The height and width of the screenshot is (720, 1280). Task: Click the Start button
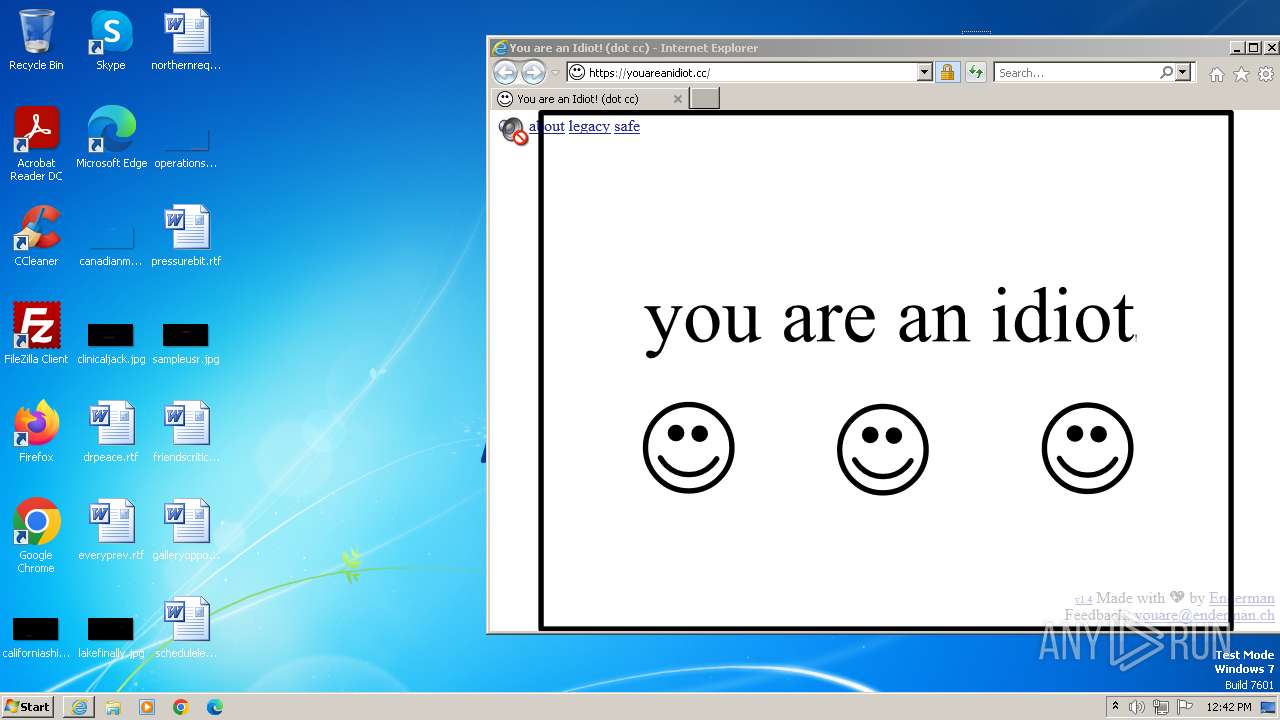click(27, 706)
